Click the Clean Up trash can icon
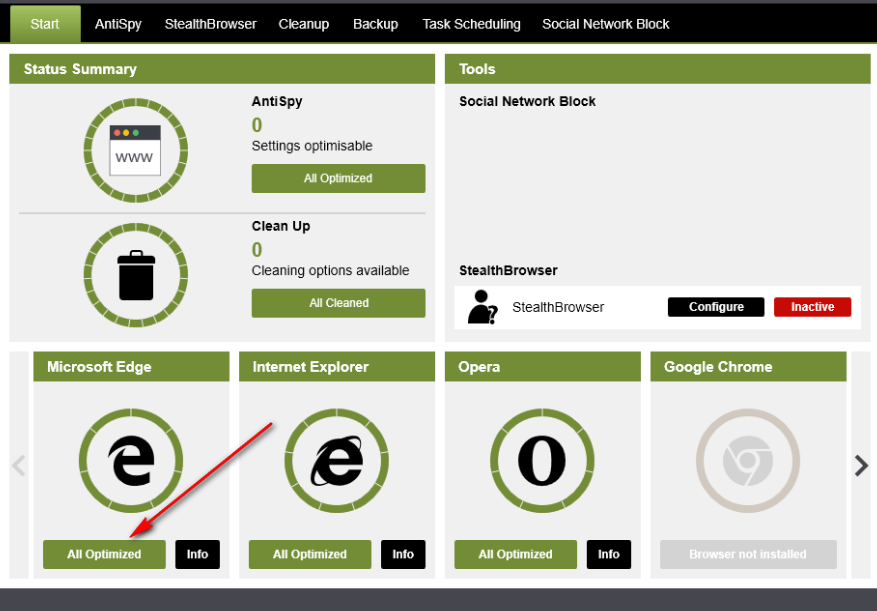The width and height of the screenshot is (877, 611). pos(136,275)
